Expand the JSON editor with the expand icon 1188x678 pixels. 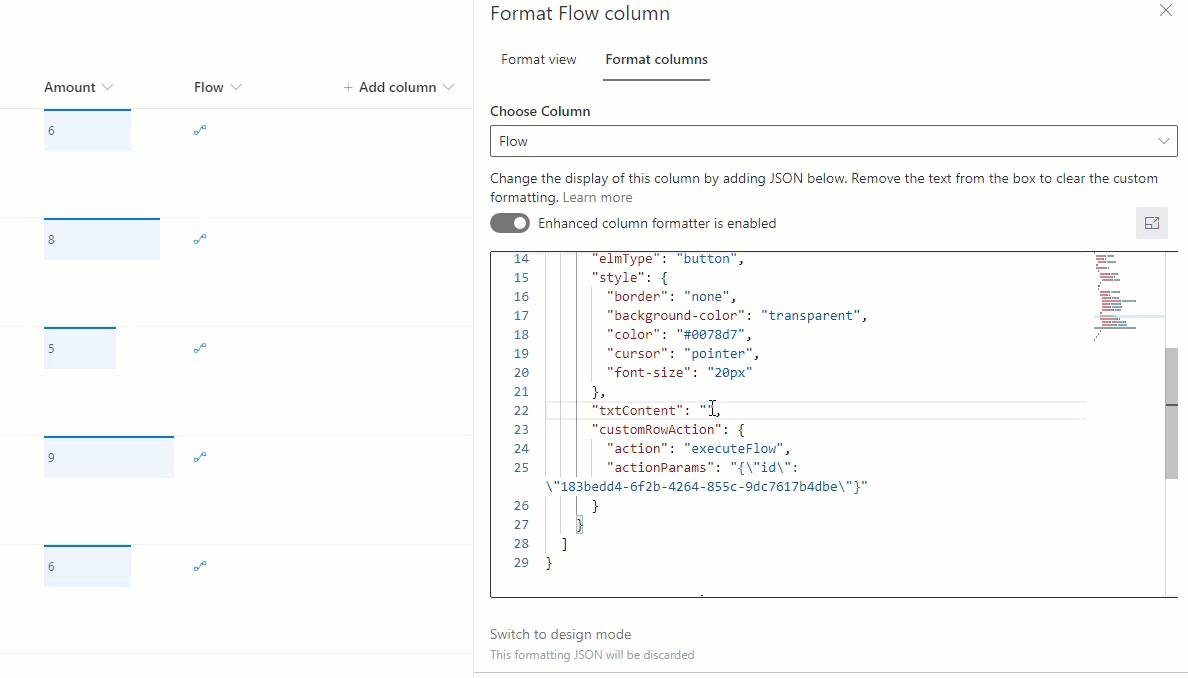point(1151,223)
